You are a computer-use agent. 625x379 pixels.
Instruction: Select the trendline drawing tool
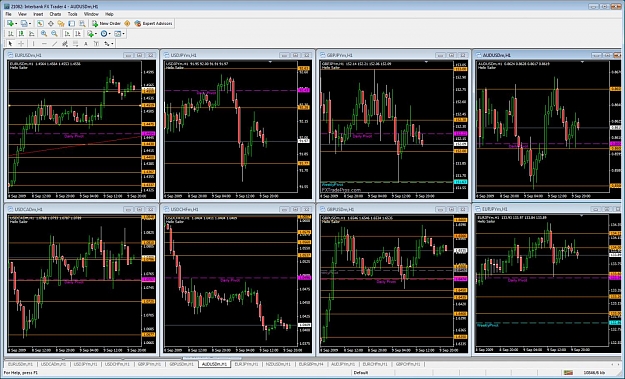coord(55,44)
